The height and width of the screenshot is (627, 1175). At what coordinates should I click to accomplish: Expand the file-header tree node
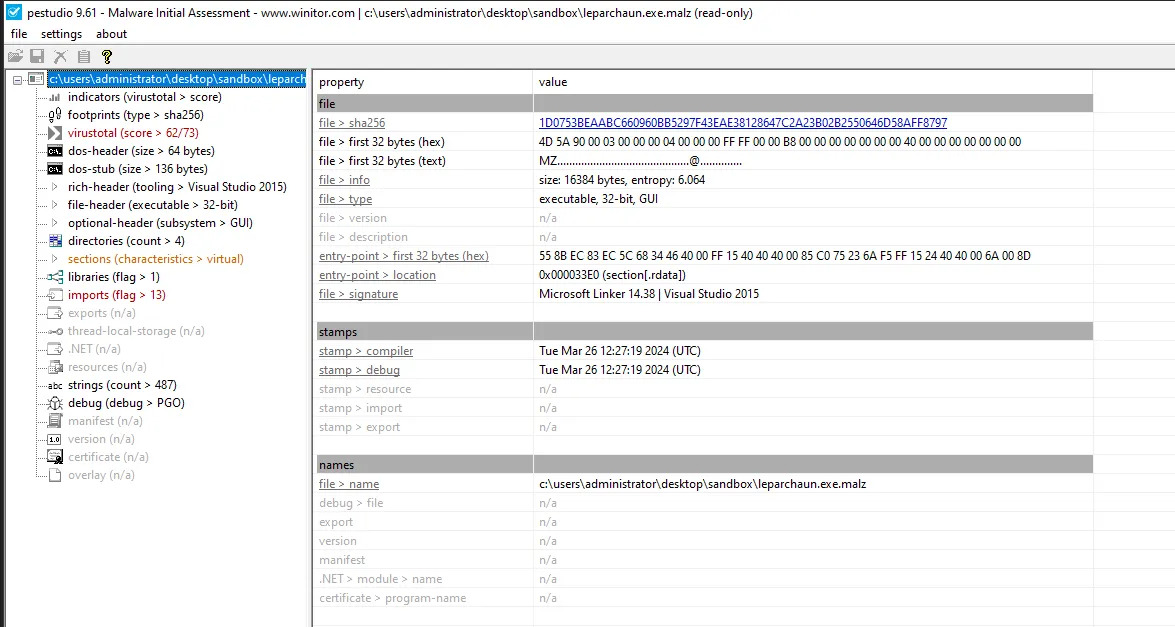click(55, 205)
